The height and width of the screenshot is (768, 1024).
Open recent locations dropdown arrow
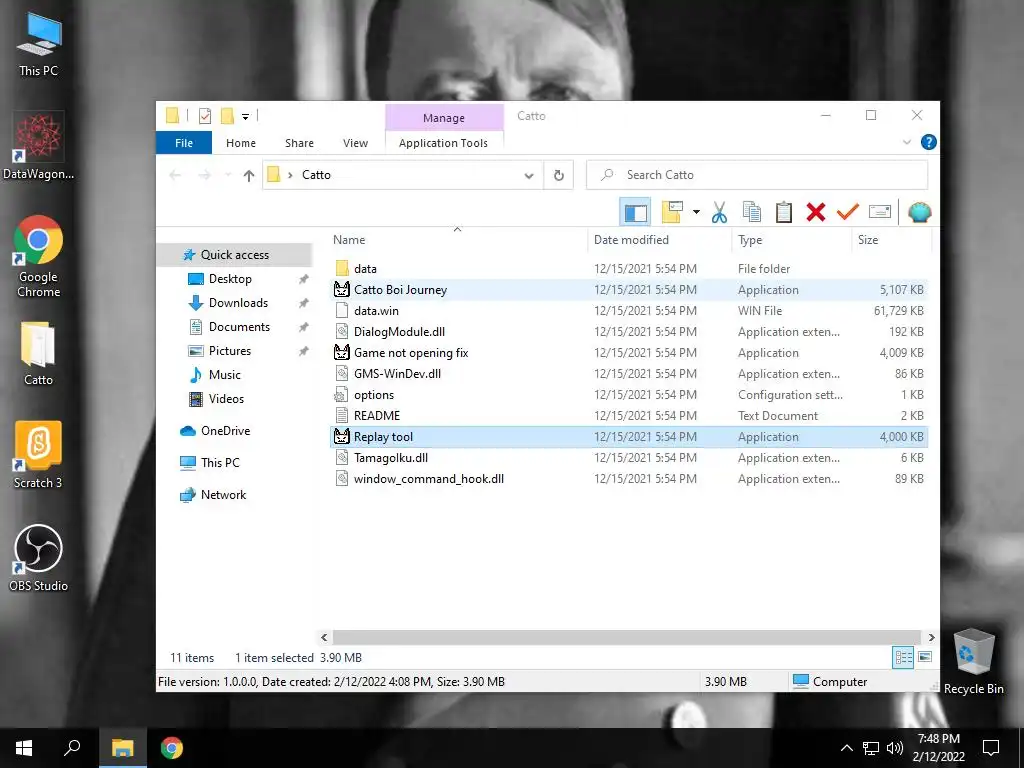point(228,175)
